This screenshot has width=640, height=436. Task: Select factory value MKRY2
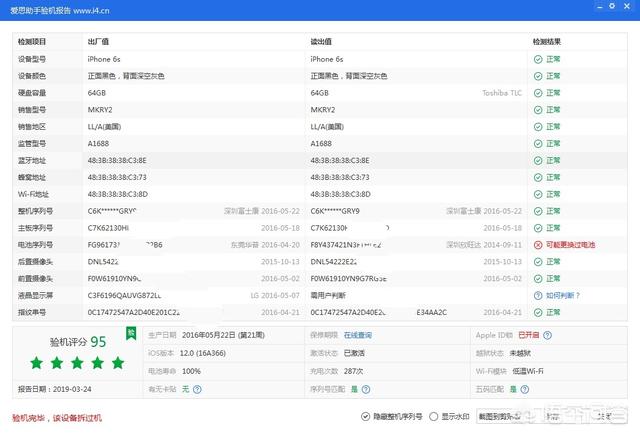click(x=100, y=110)
